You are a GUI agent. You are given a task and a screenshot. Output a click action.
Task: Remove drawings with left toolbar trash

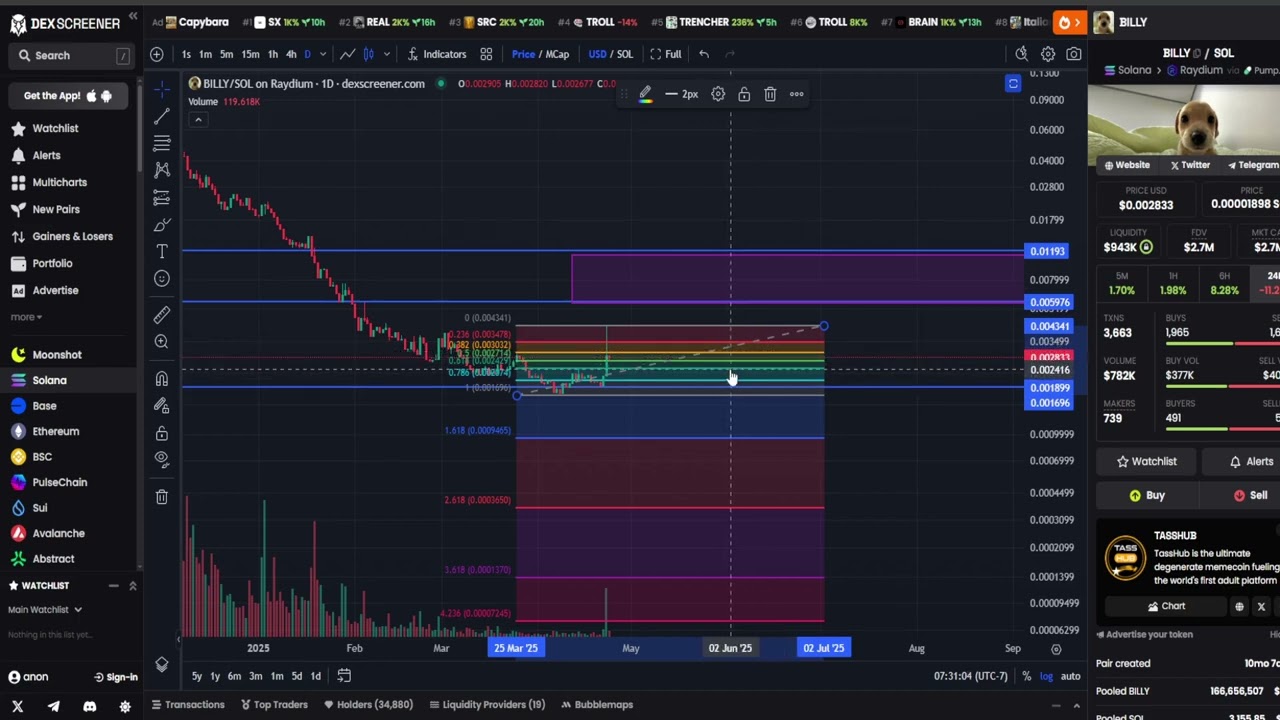(162, 496)
